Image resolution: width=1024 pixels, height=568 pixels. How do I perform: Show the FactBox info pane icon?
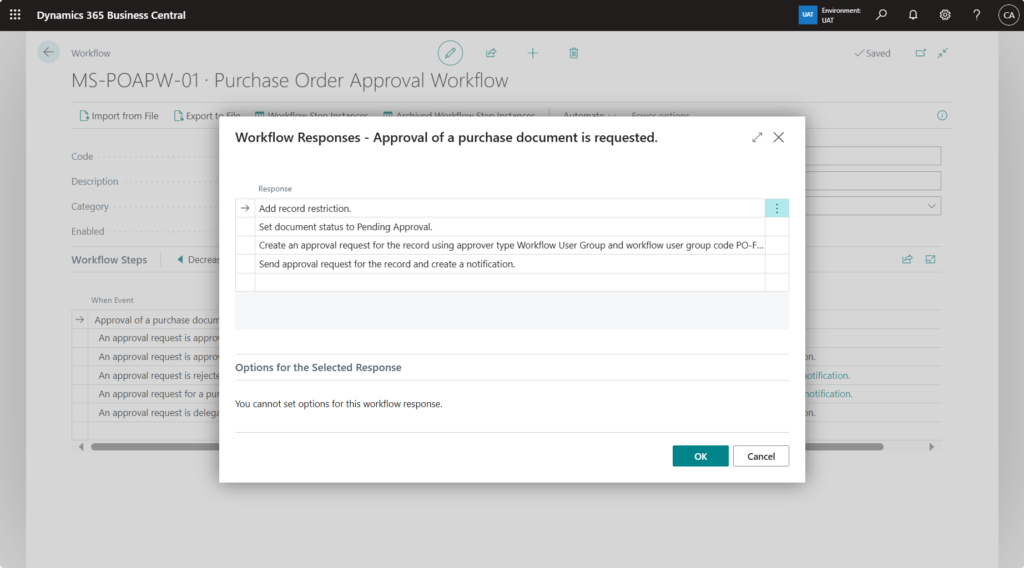[x=942, y=116]
